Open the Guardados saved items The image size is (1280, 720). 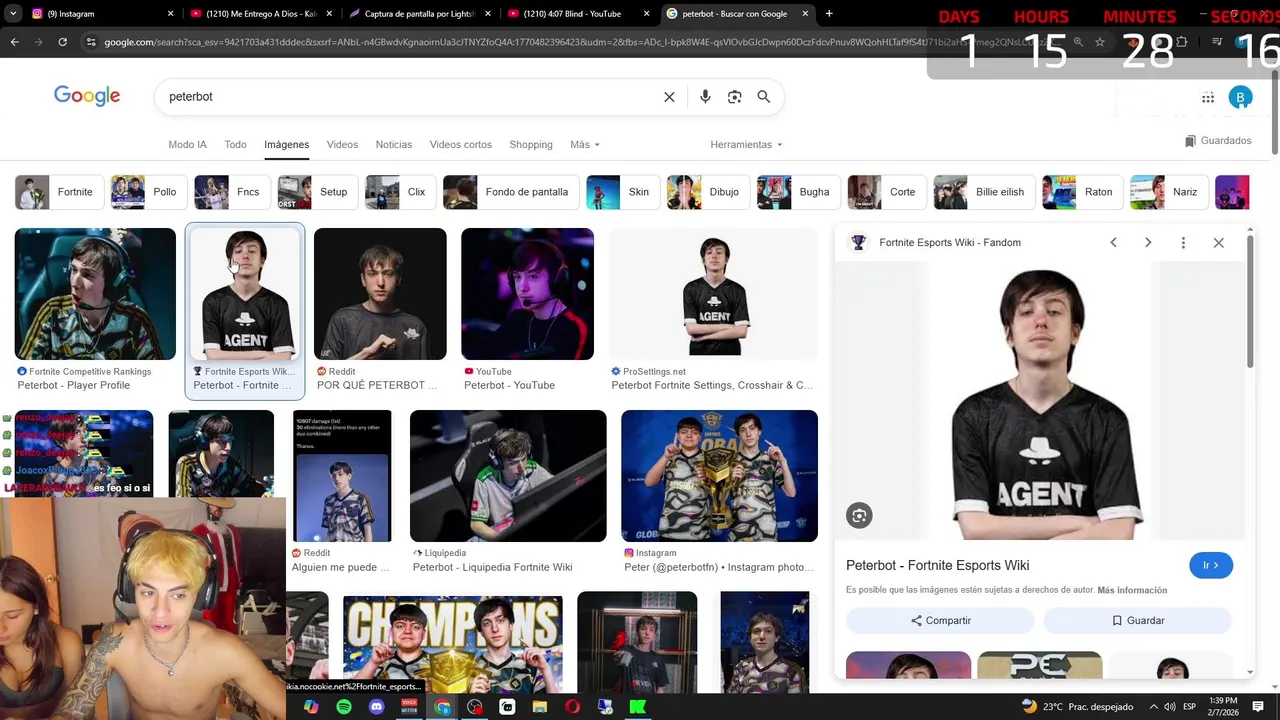pyautogui.click(x=1217, y=141)
